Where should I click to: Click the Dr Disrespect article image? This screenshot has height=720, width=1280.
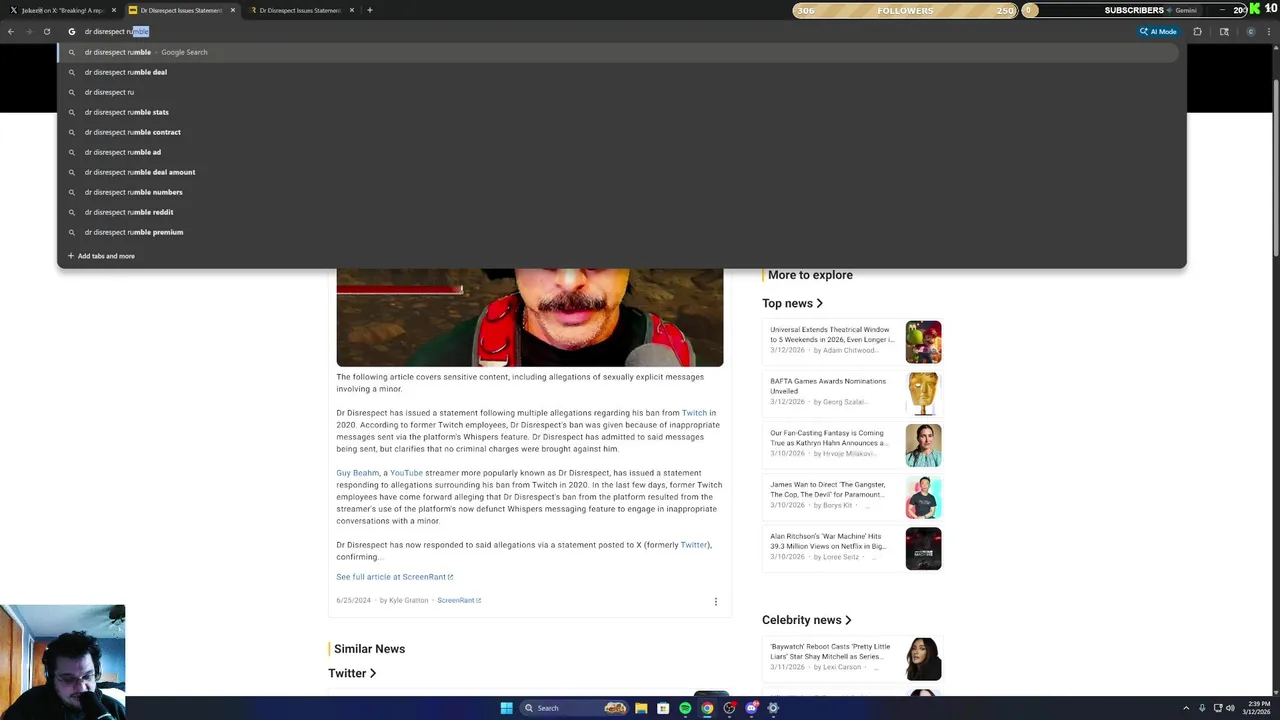[530, 317]
